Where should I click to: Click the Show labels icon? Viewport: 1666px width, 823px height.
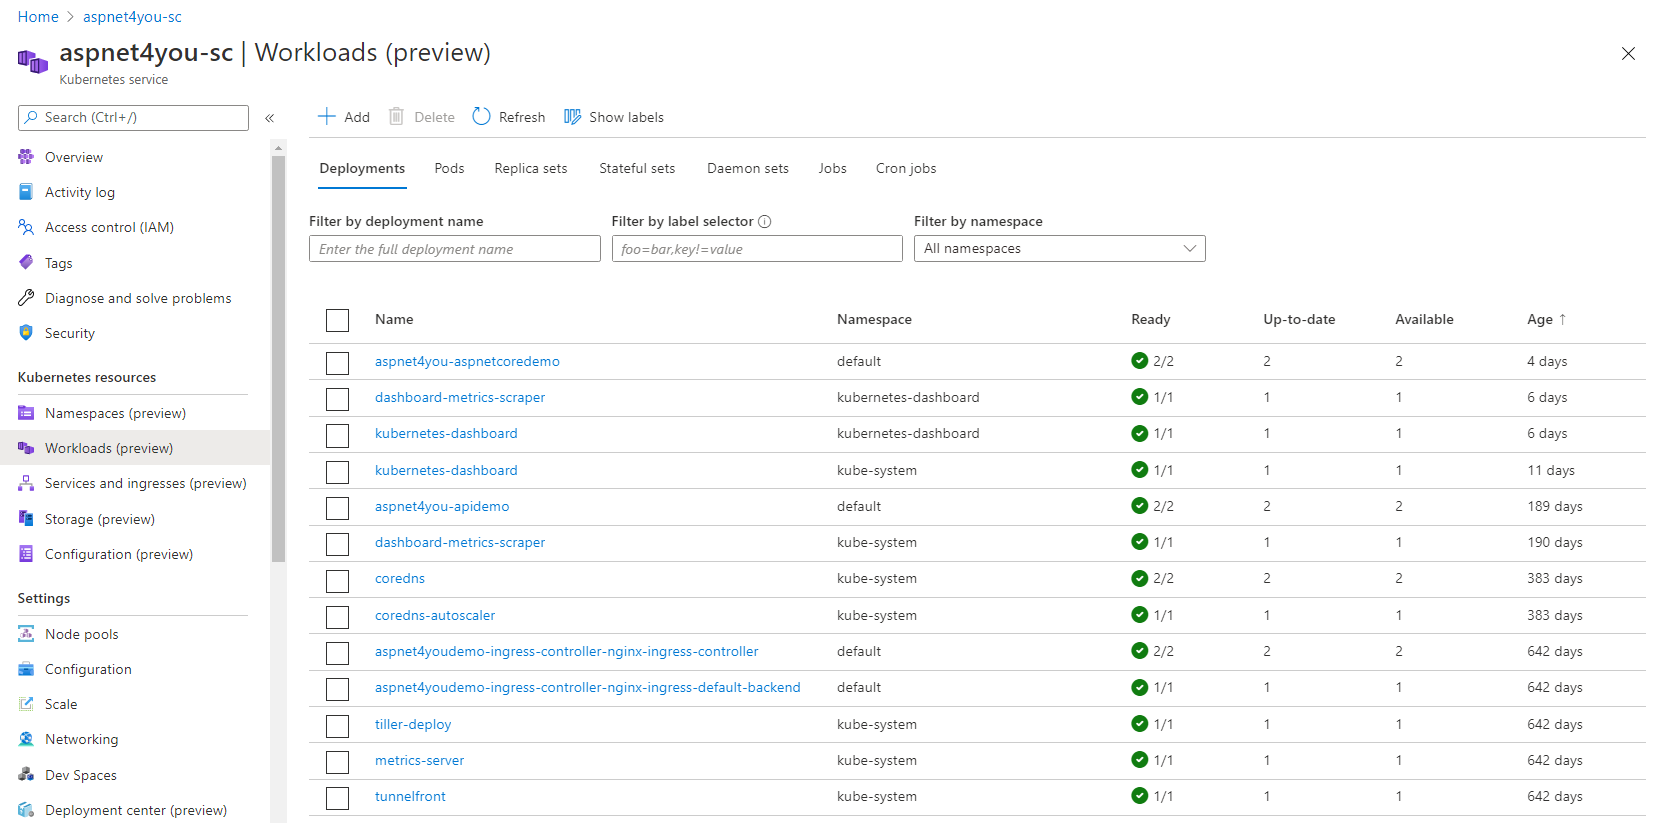[573, 117]
